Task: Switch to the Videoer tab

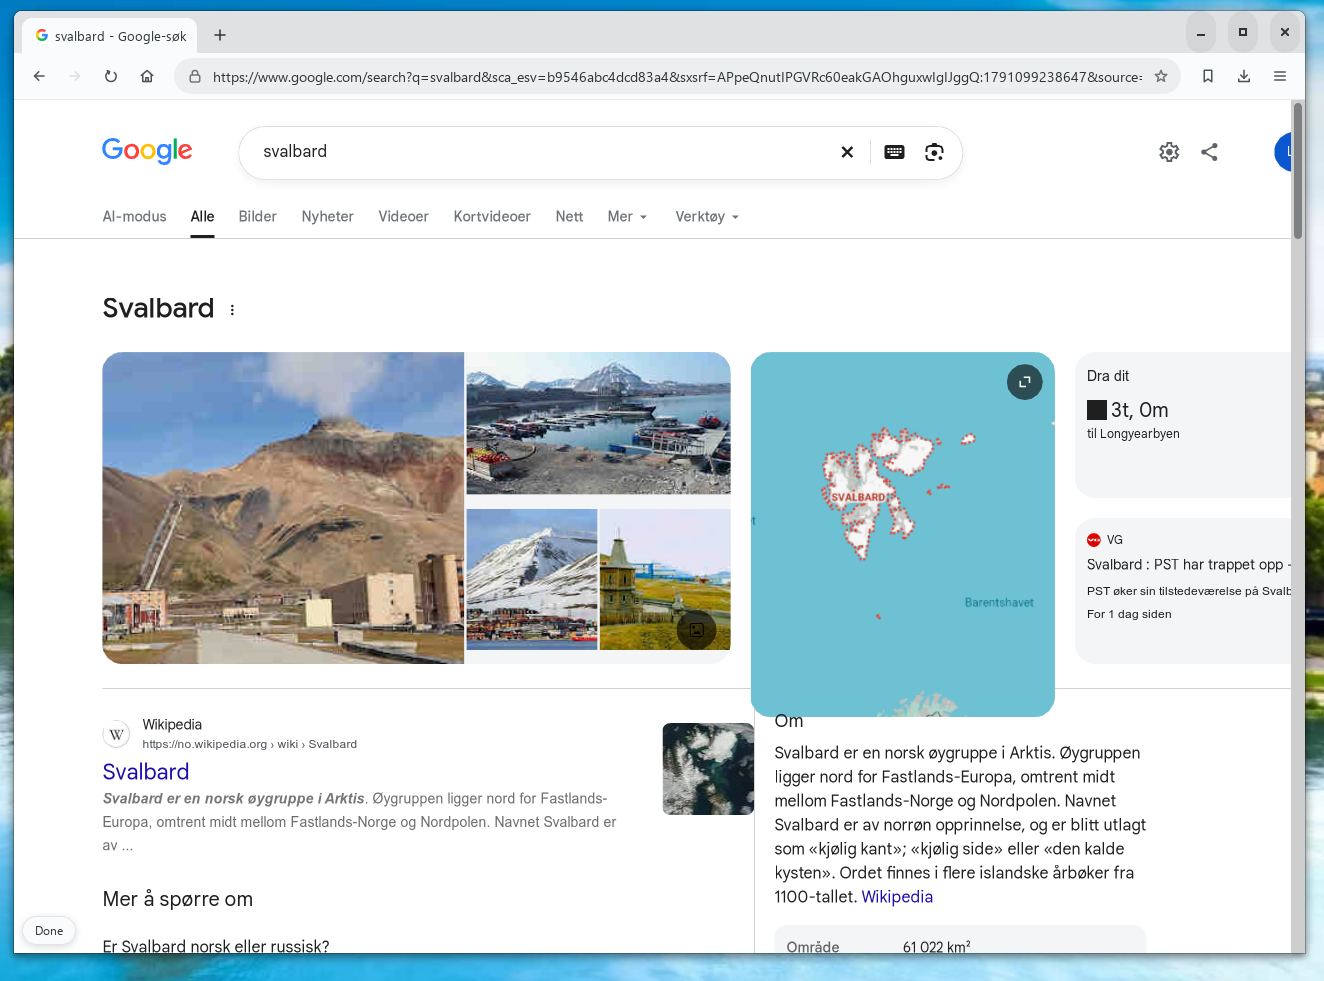Action: pyautogui.click(x=403, y=217)
